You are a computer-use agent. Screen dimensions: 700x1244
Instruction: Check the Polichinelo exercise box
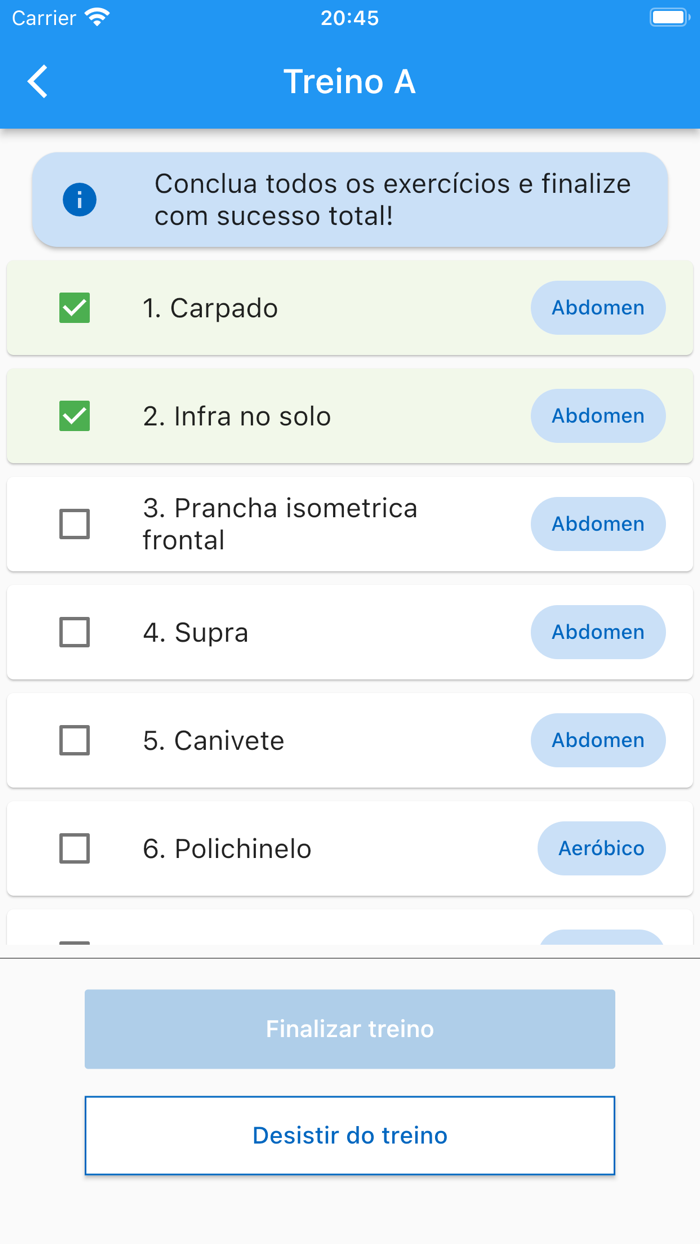coord(74,848)
